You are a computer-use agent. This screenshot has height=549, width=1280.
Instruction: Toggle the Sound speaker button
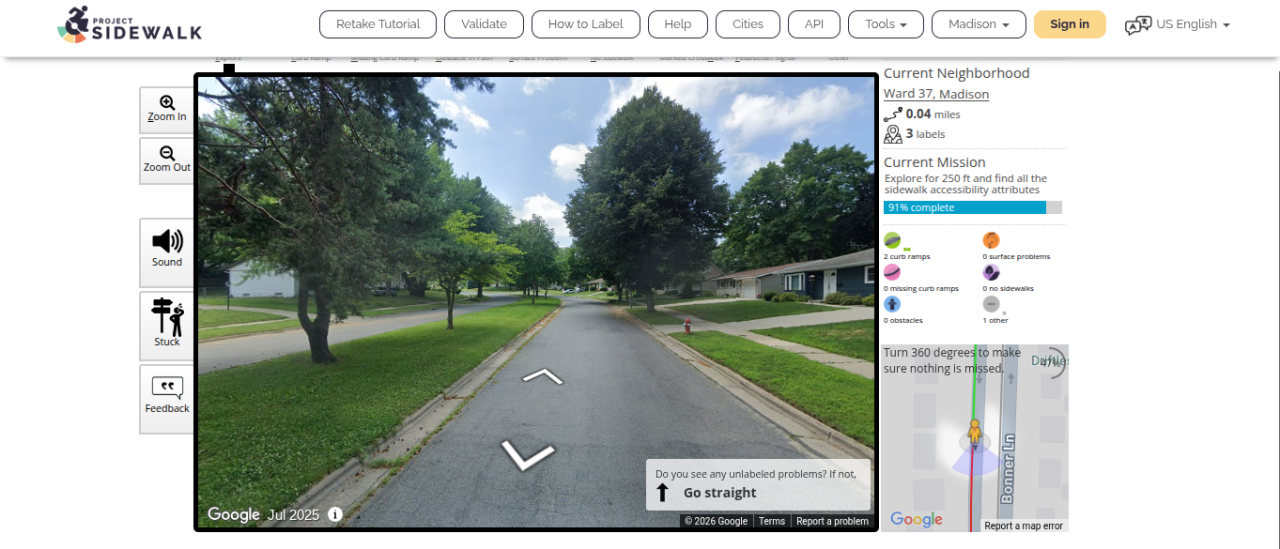tap(167, 252)
